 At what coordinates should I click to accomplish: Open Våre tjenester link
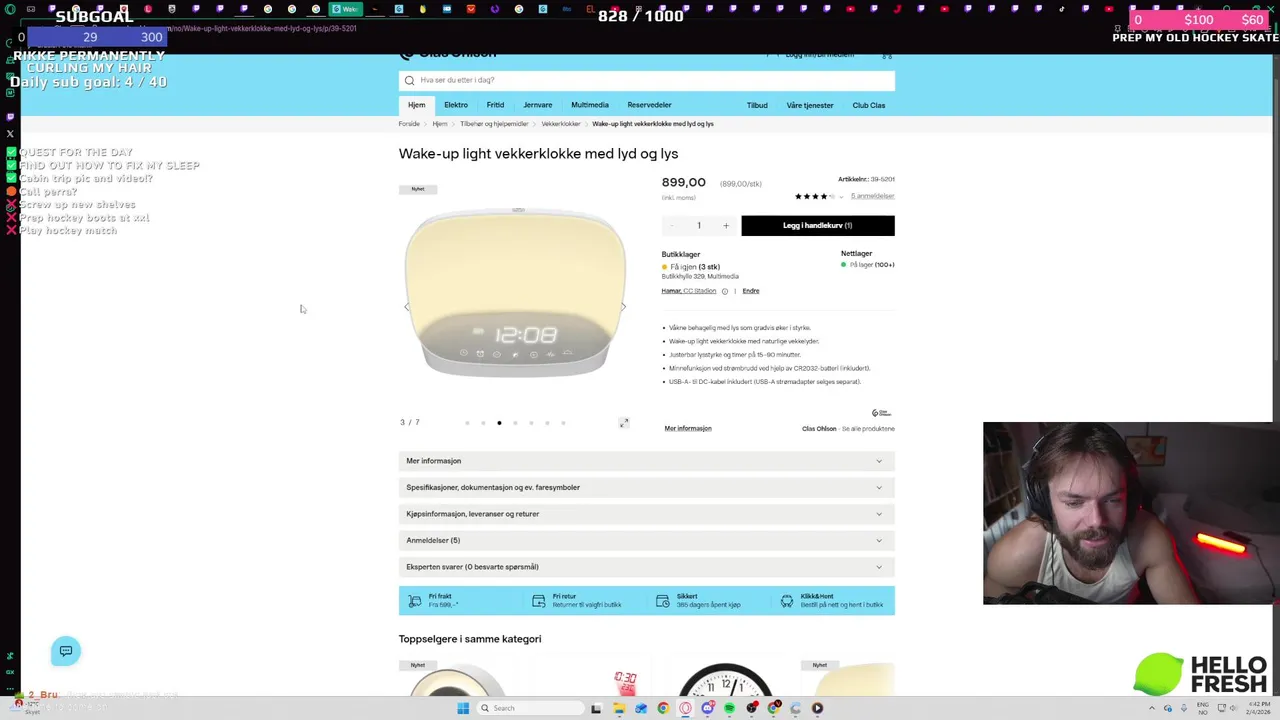tap(810, 105)
